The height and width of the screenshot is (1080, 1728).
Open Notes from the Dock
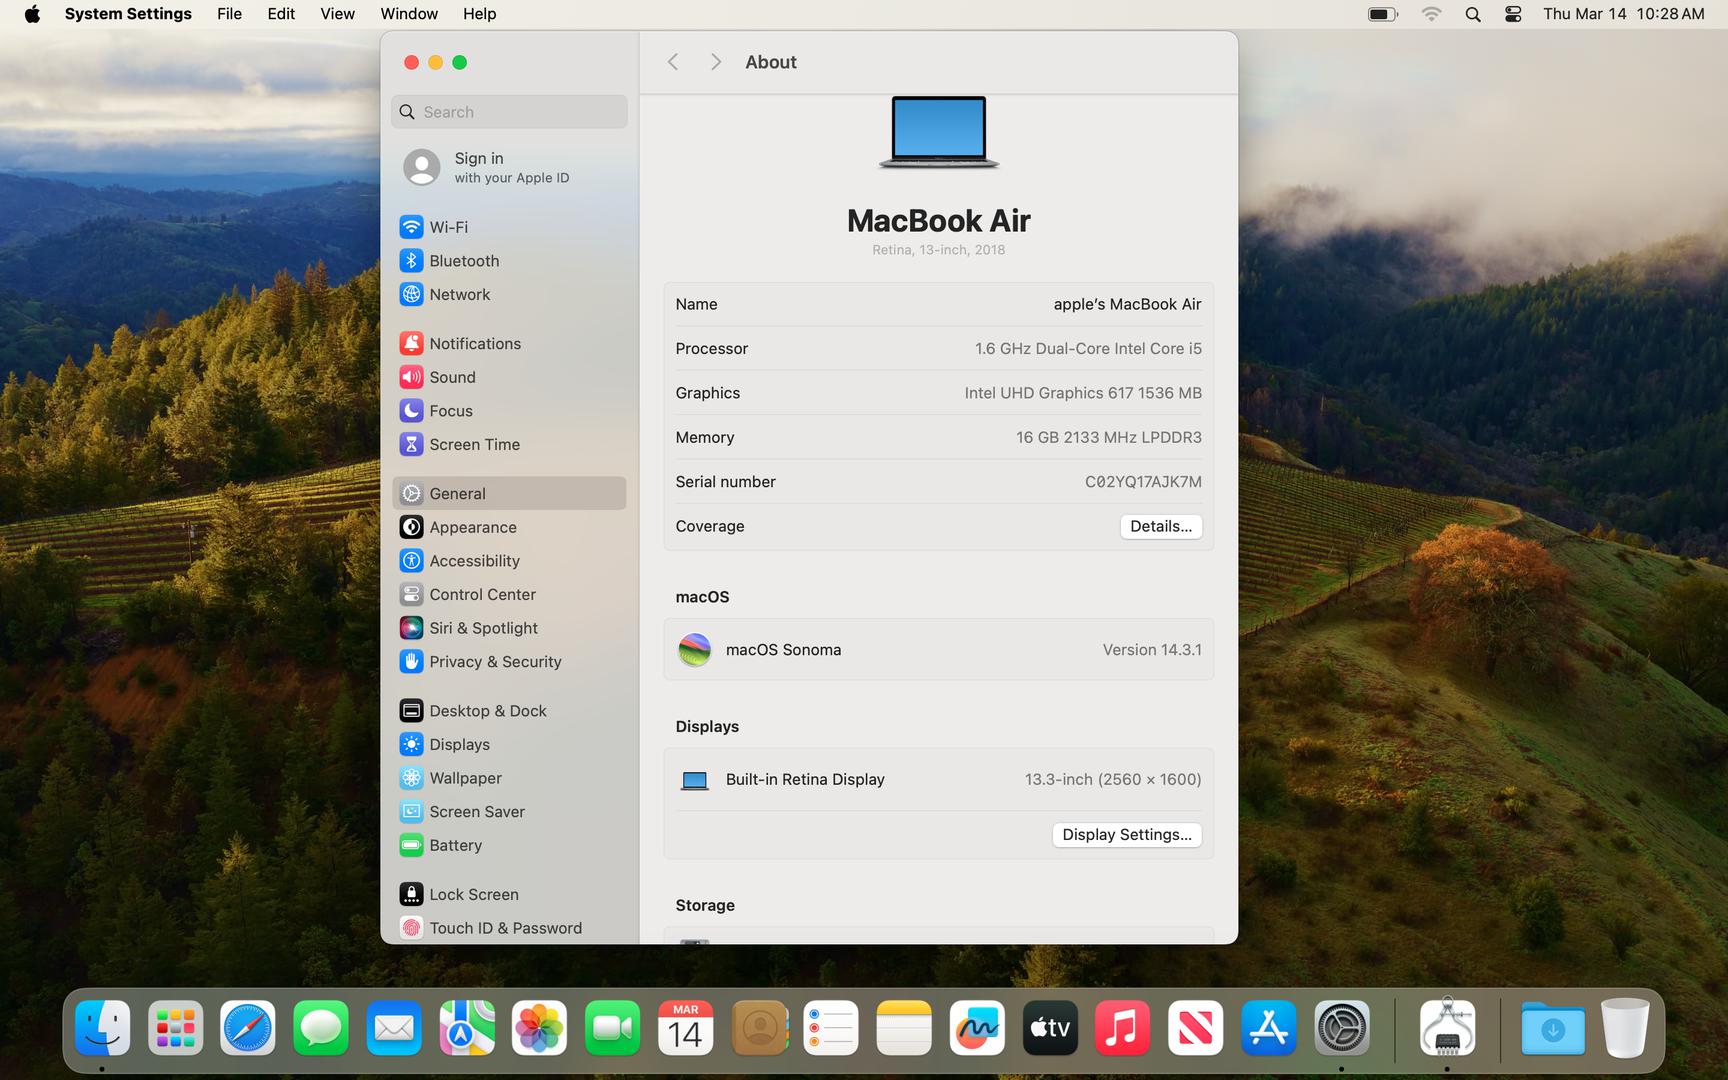[904, 1028]
